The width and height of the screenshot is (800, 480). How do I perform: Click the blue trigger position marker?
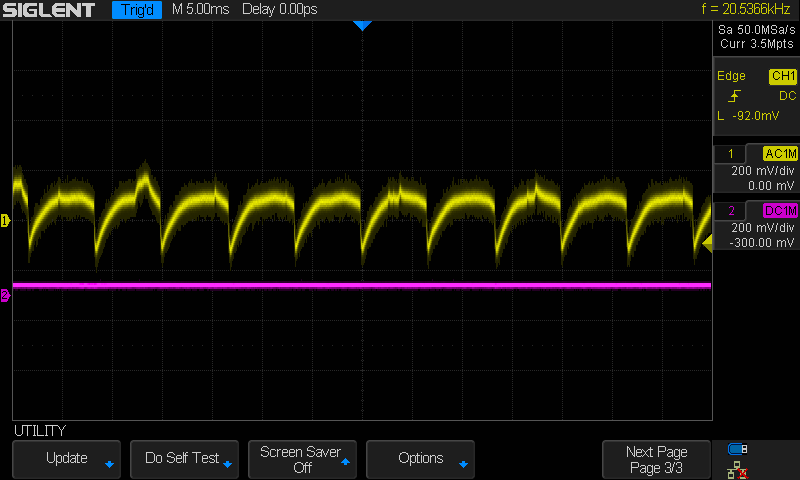(x=362, y=26)
